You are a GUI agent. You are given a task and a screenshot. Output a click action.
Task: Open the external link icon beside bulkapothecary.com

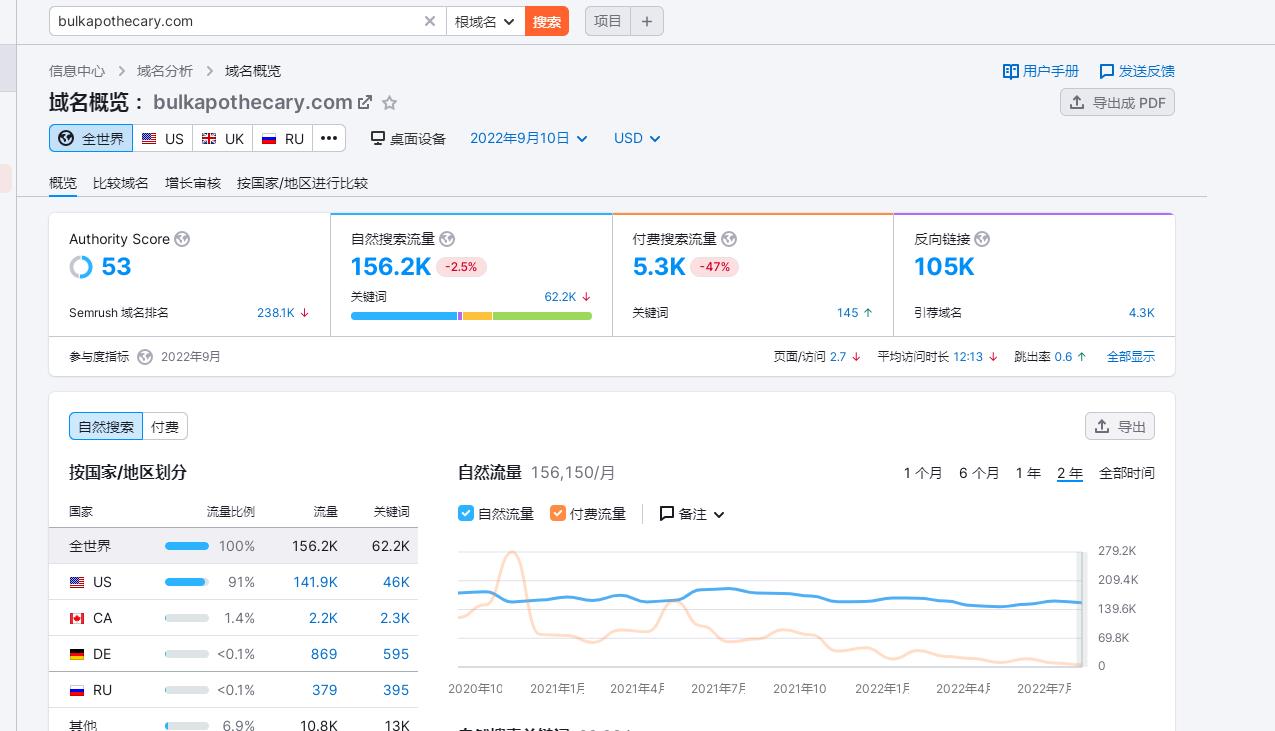click(365, 102)
